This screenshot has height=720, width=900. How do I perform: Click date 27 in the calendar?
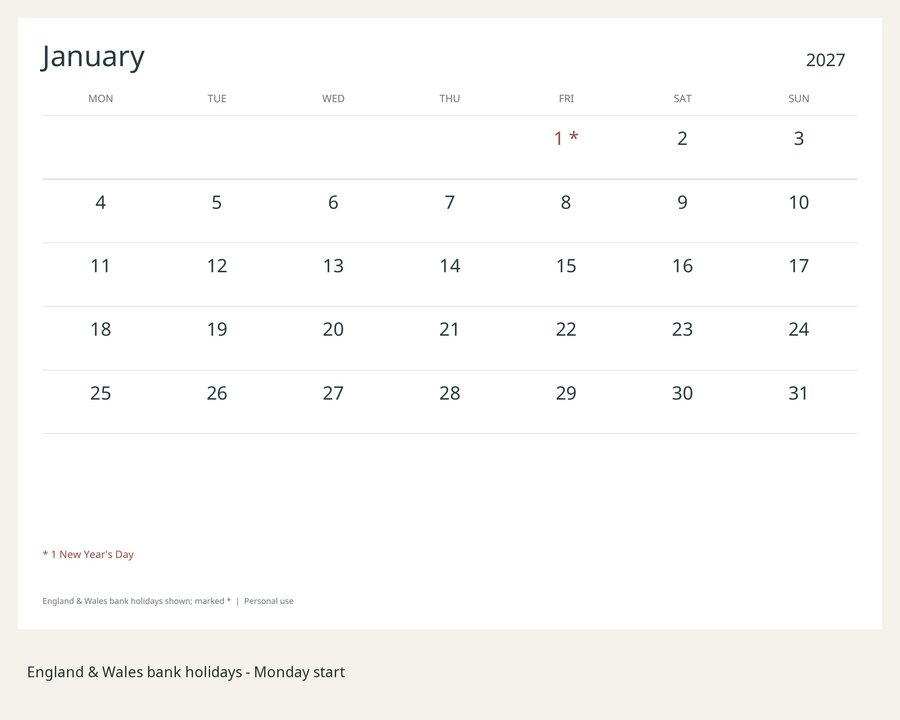[x=333, y=393]
